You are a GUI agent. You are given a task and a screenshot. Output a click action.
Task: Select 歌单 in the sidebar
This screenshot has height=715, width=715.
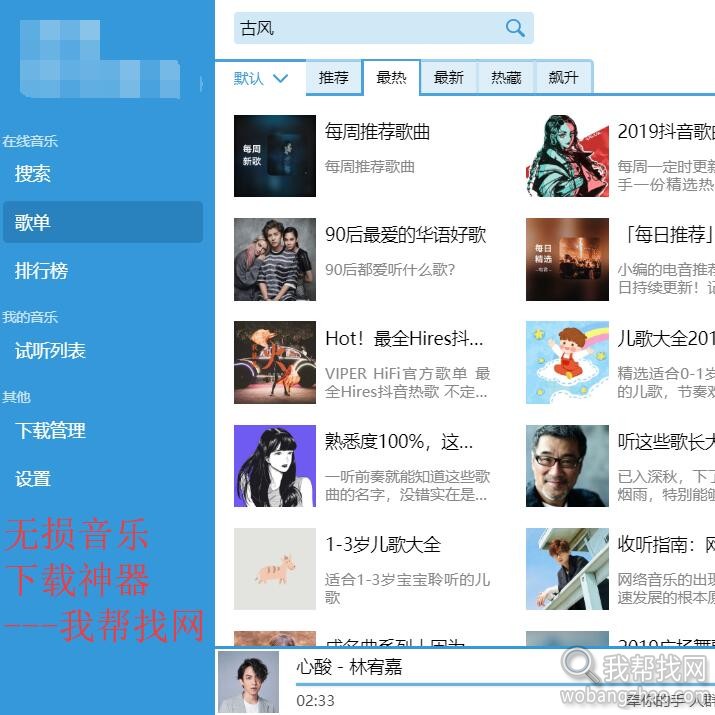click(x=102, y=223)
